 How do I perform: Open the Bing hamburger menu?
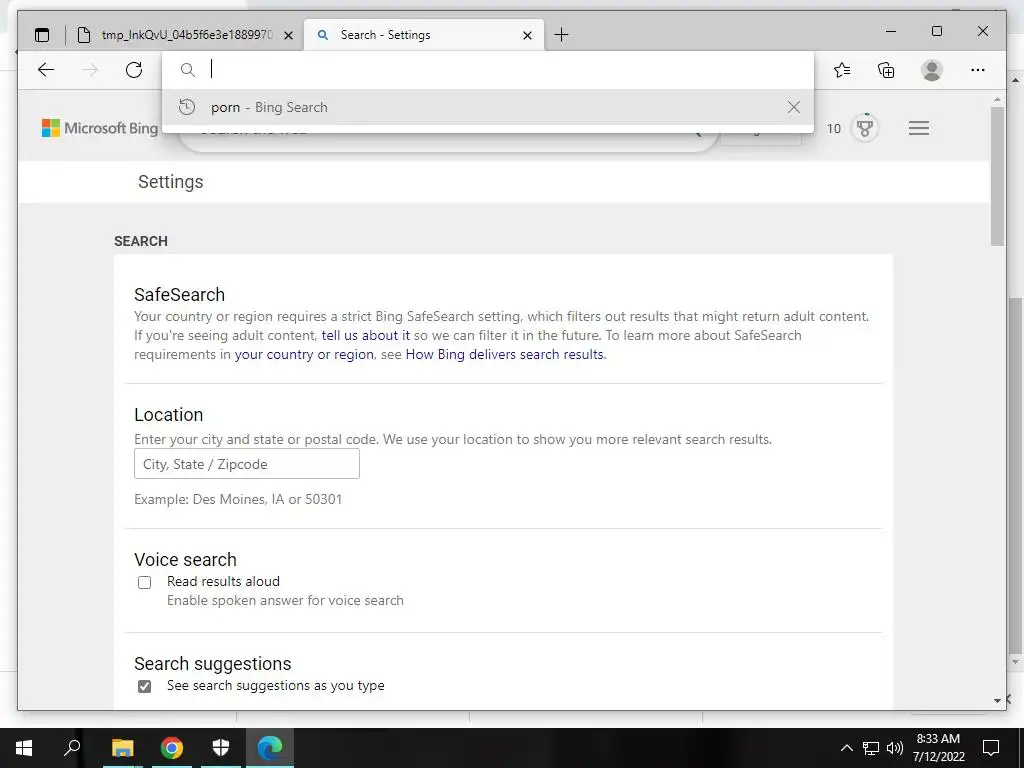919,128
